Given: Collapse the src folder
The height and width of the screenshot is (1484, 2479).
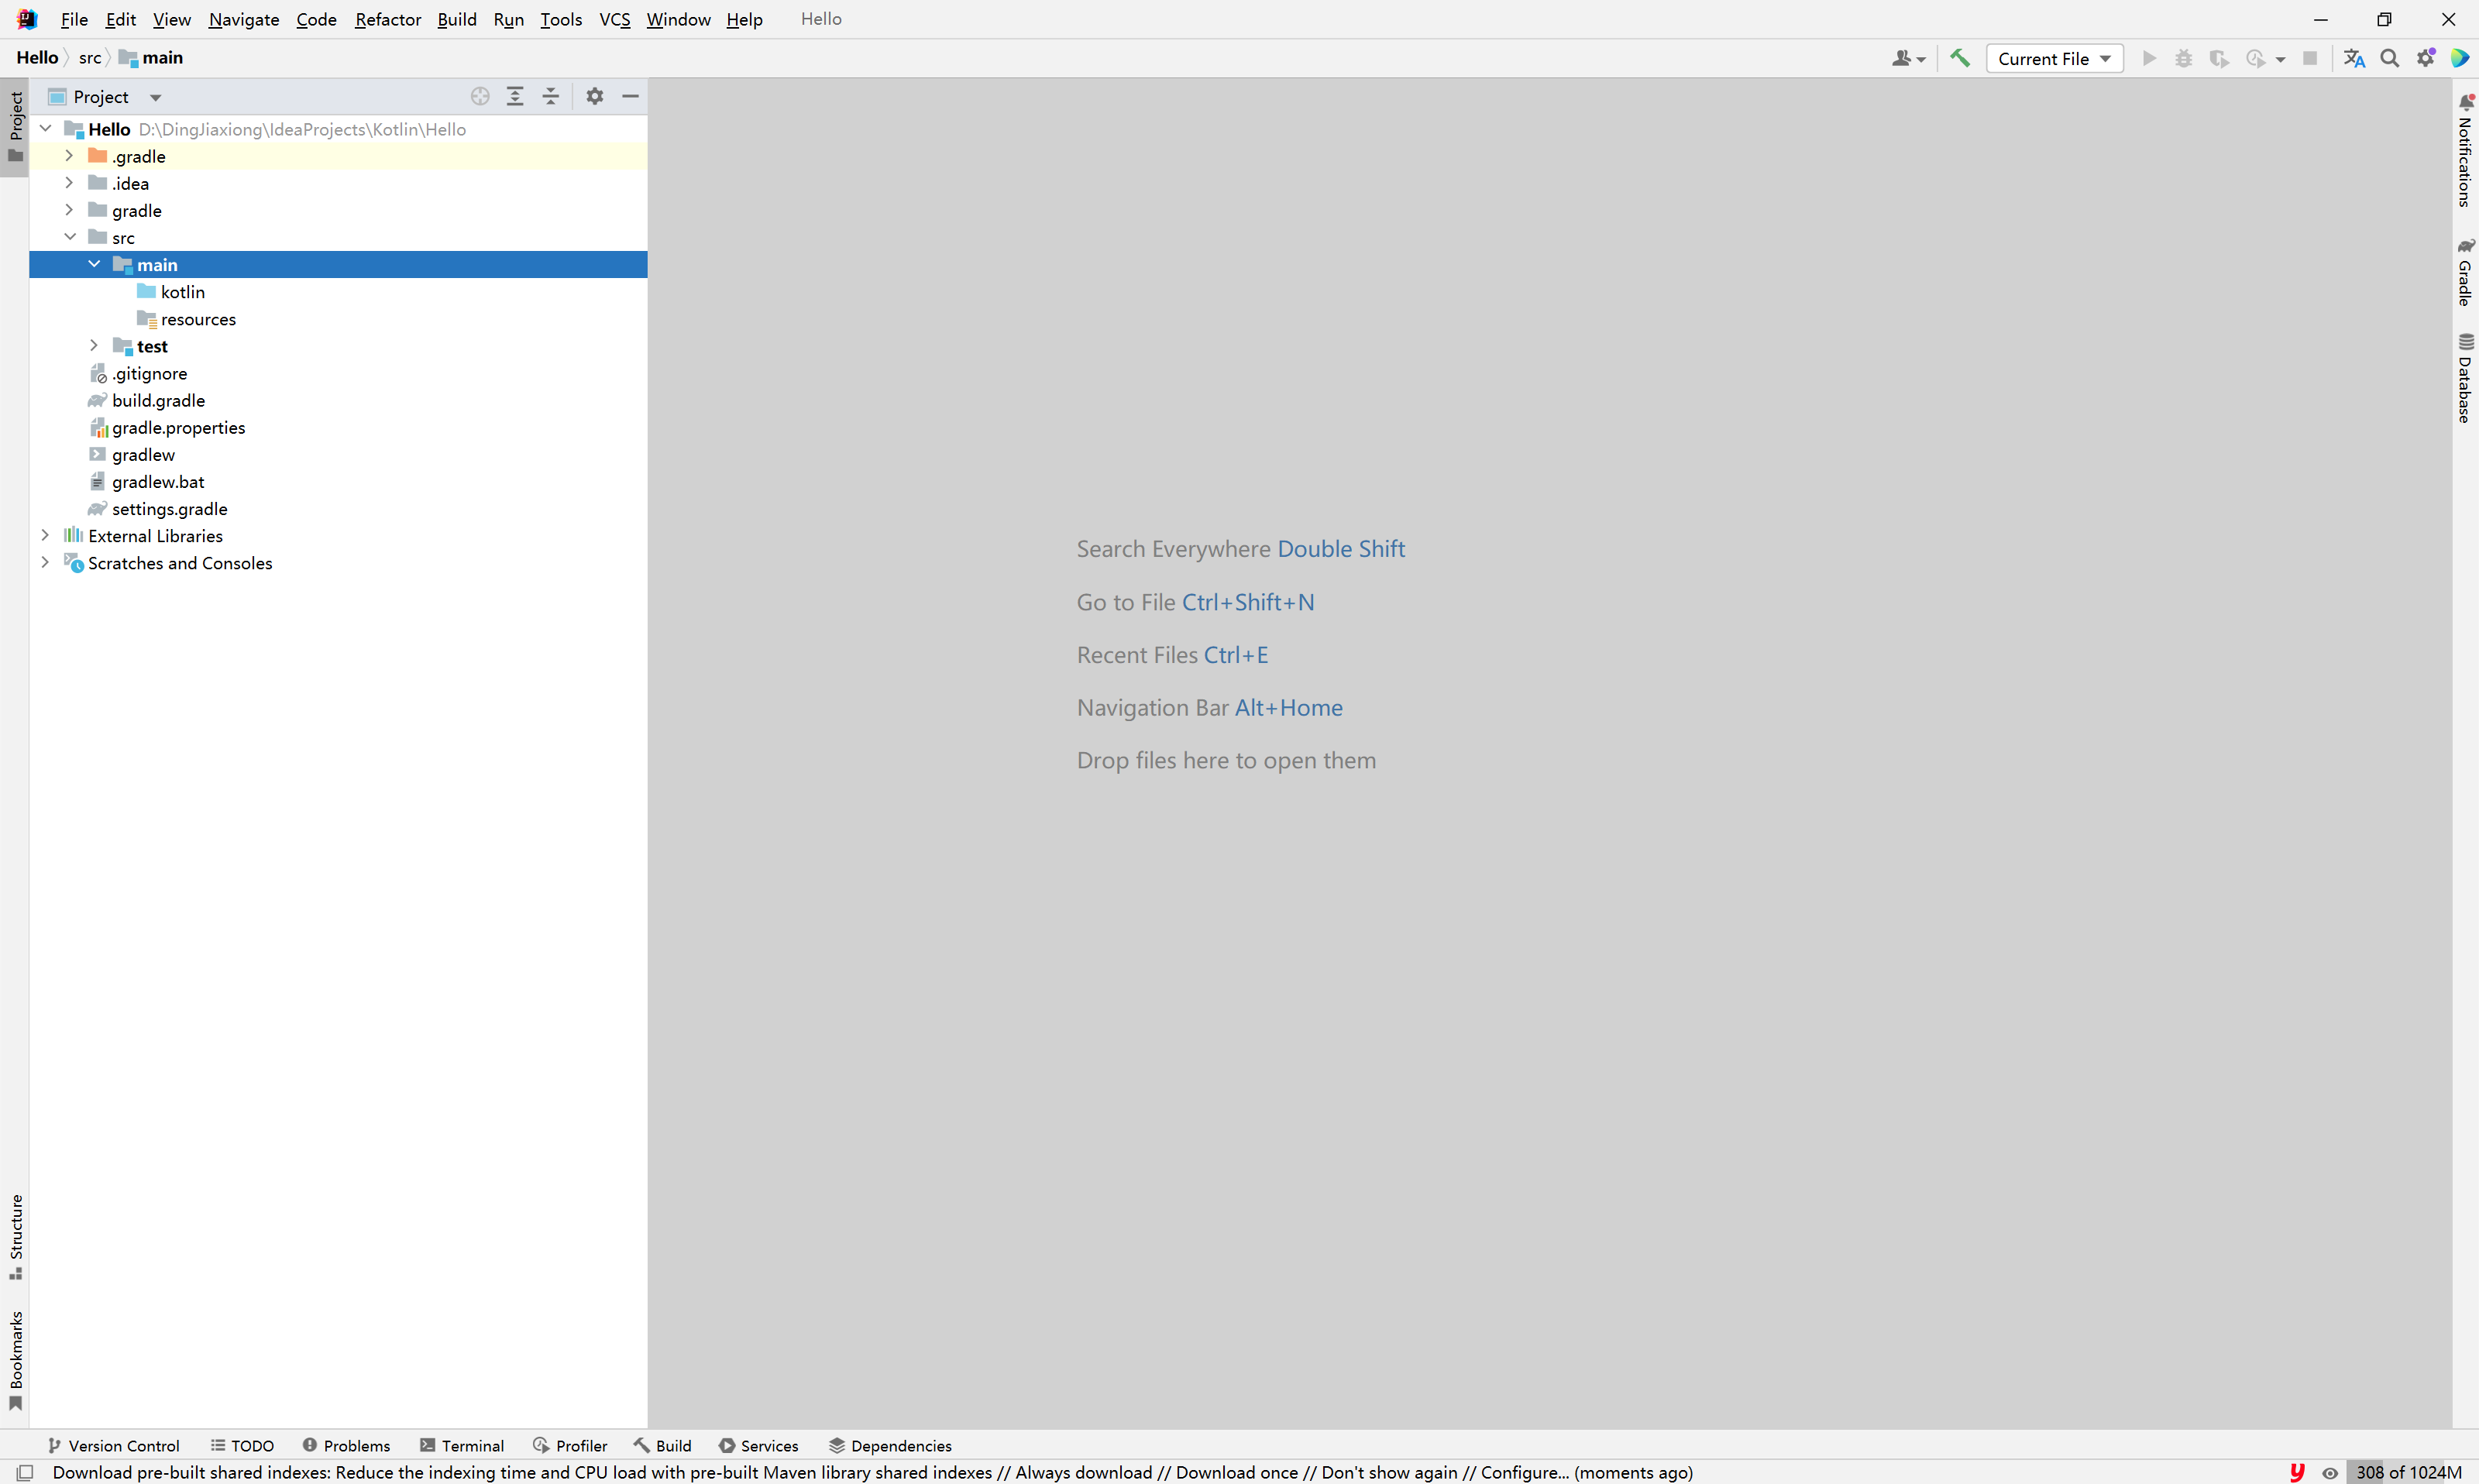Looking at the screenshot, I should [70, 237].
